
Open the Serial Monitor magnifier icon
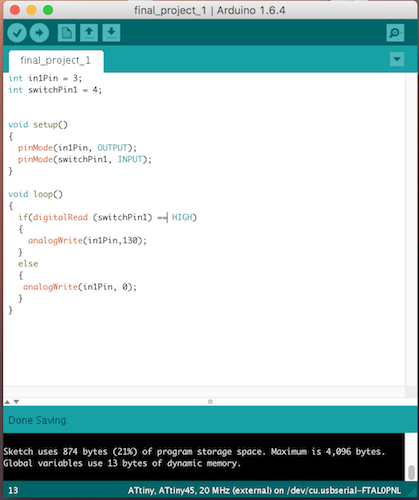(x=395, y=33)
